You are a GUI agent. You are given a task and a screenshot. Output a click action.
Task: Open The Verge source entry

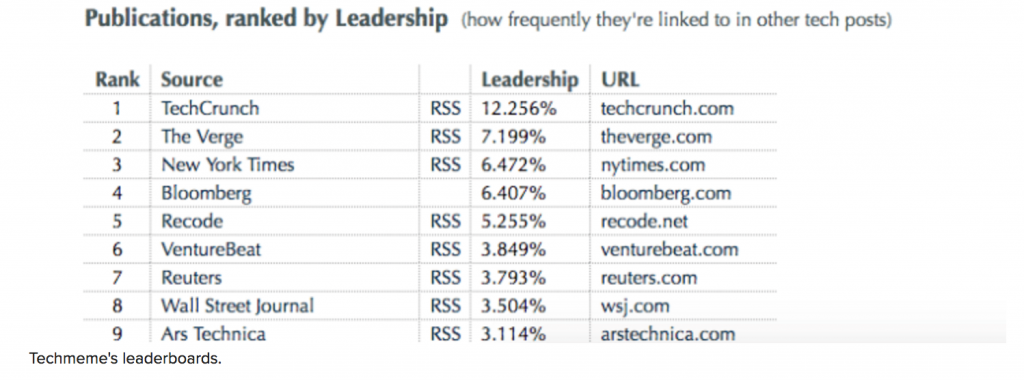pyautogui.click(x=202, y=137)
